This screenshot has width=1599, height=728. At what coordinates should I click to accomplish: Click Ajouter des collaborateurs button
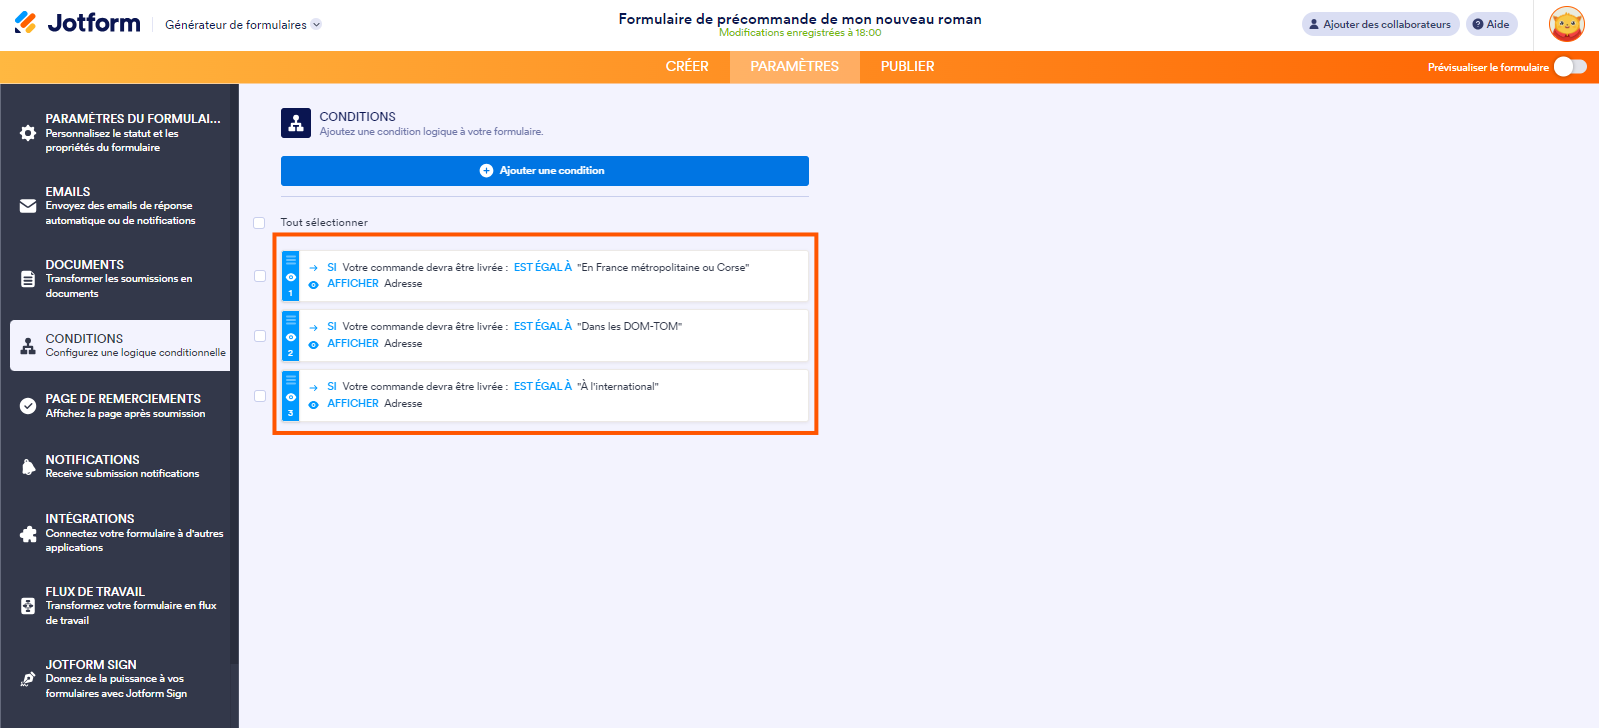pyautogui.click(x=1380, y=24)
